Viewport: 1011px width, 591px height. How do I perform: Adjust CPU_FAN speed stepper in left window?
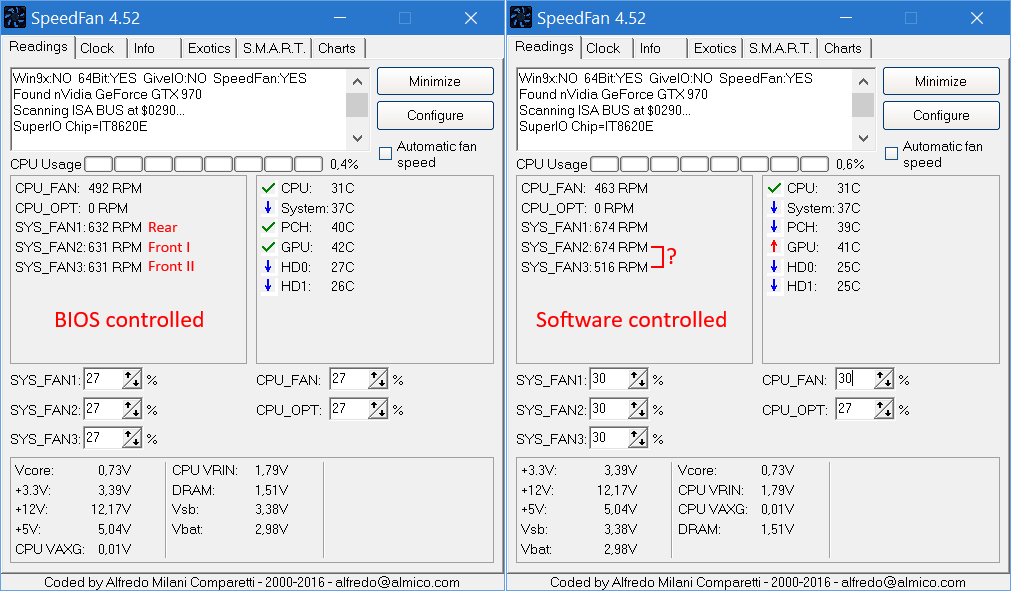[x=378, y=380]
